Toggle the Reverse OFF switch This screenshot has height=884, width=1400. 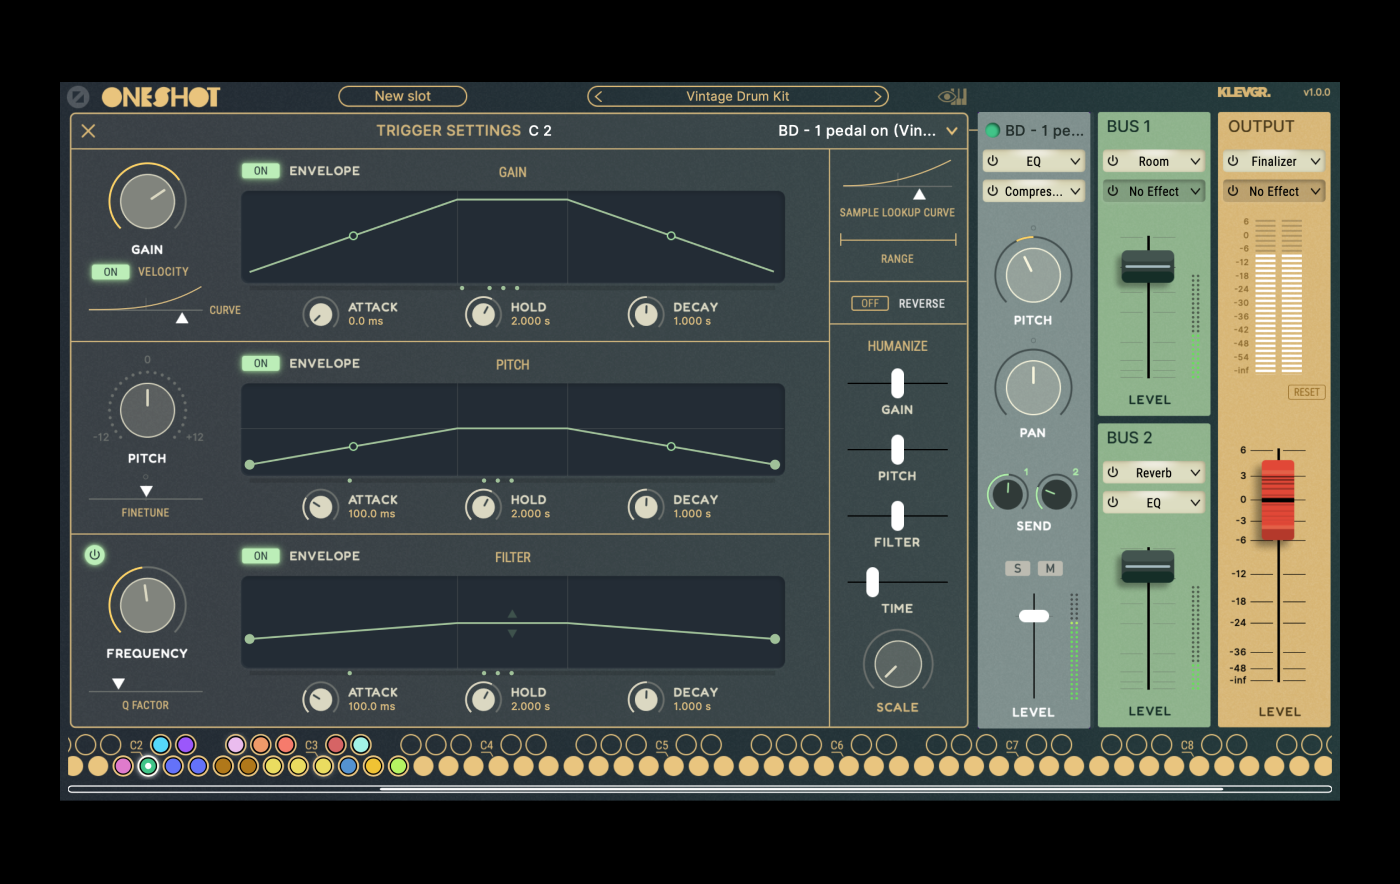pos(870,303)
